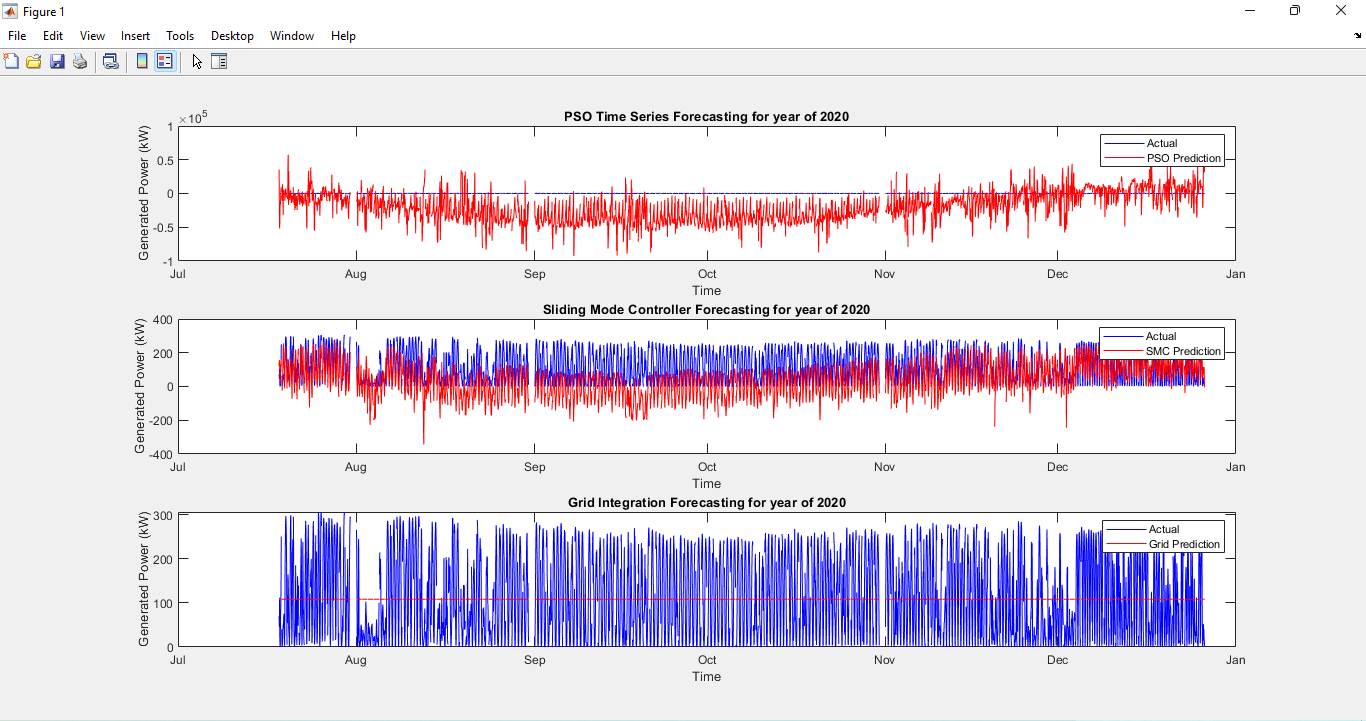Screen dimensions: 1366x721
Task: Open the File menu
Action: [17, 36]
